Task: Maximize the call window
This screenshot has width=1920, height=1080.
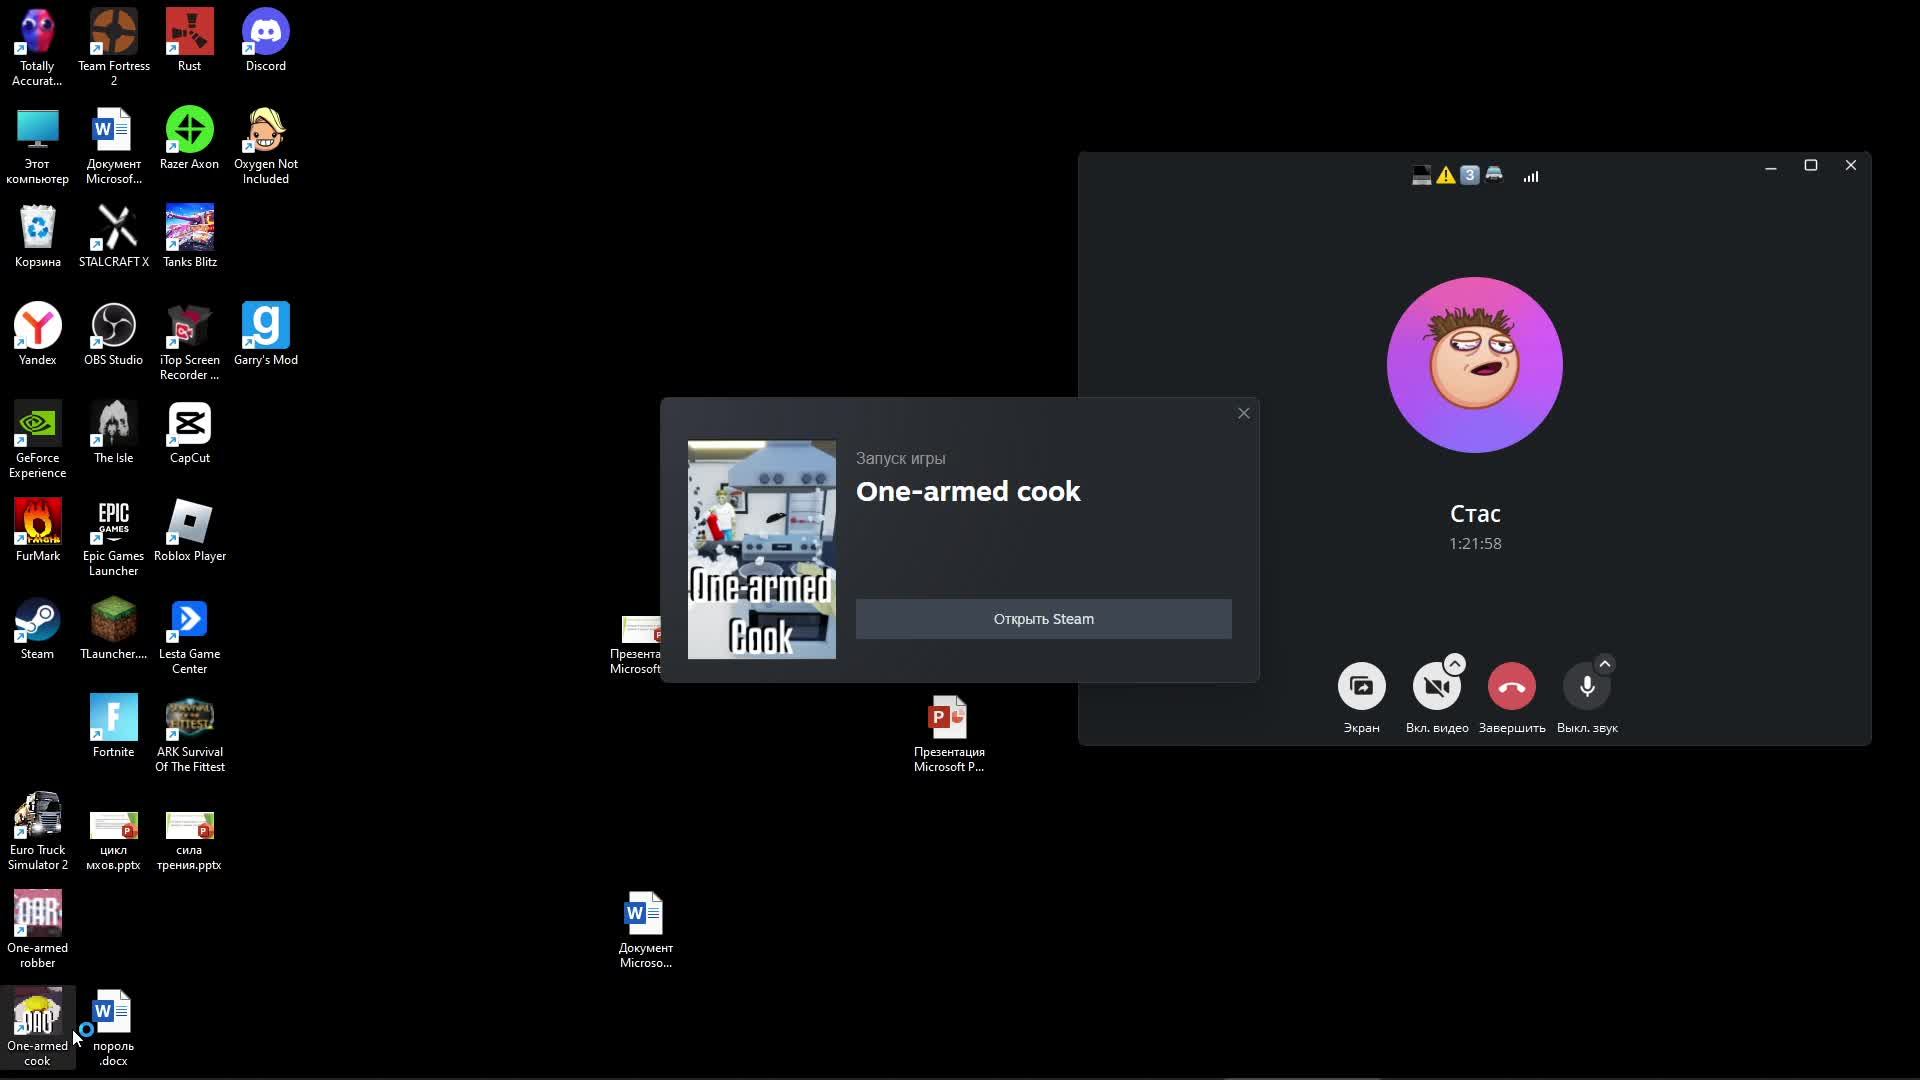Action: tap(1810, 166)
